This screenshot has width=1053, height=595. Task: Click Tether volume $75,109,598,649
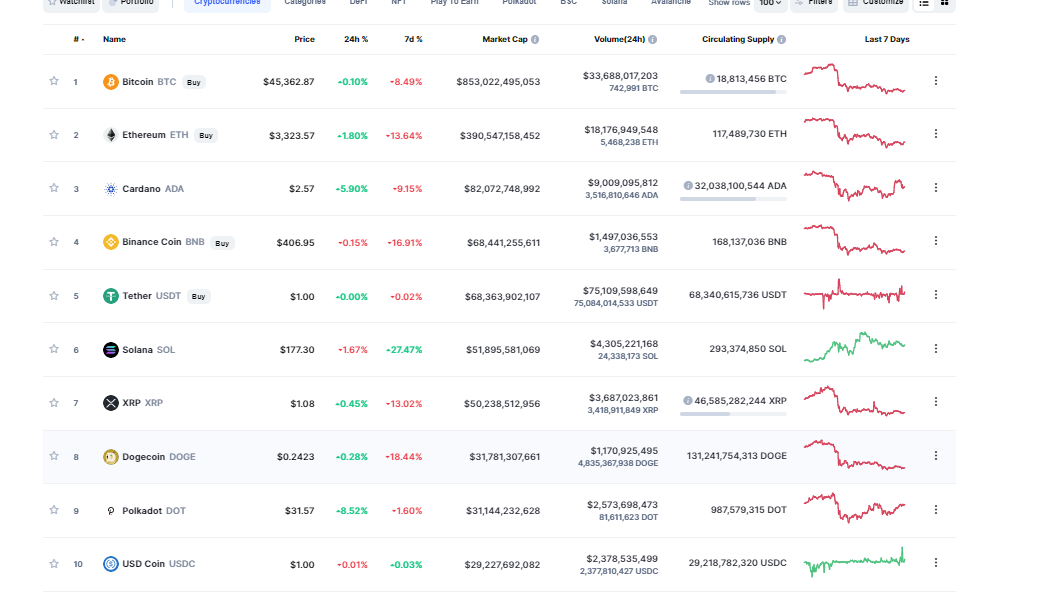pyautogui.click(x=621, y=291)
